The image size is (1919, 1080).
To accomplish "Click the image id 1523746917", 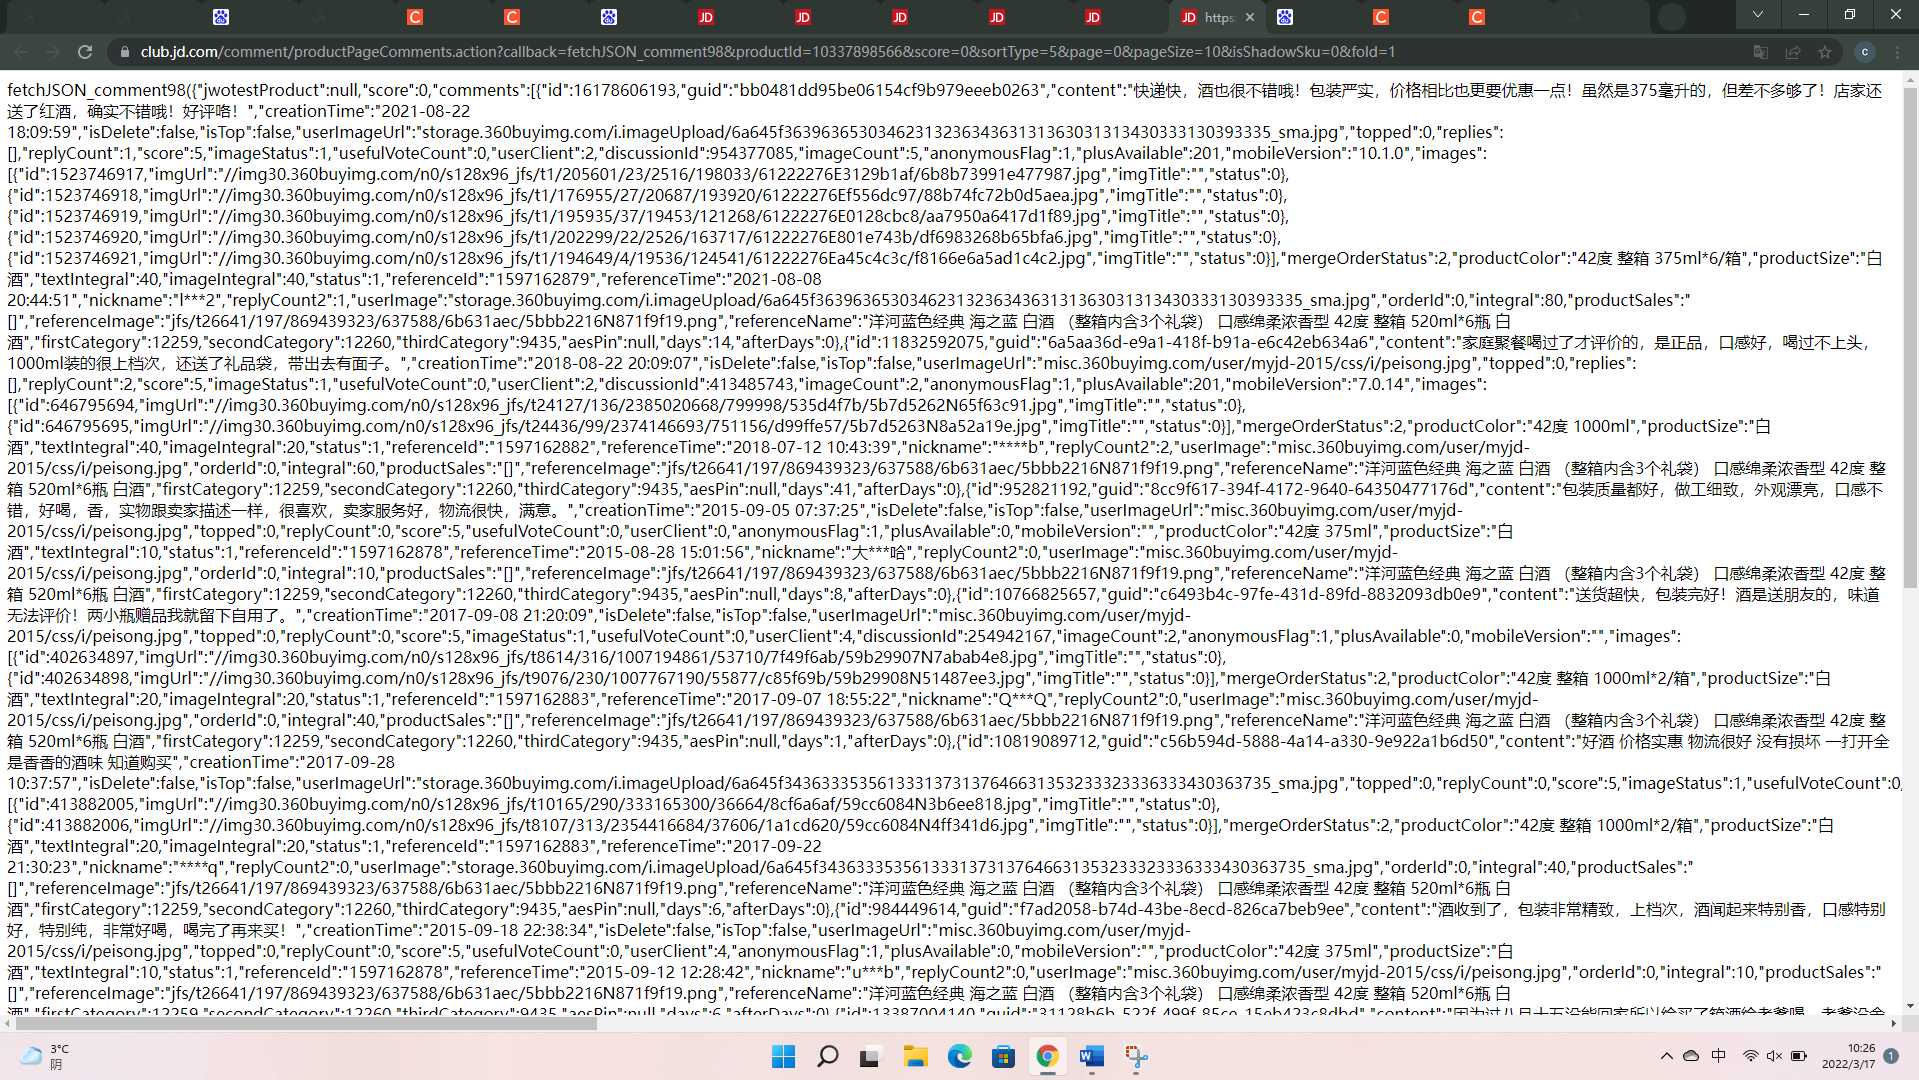I will pyautogui.click(x=93, y=174).
